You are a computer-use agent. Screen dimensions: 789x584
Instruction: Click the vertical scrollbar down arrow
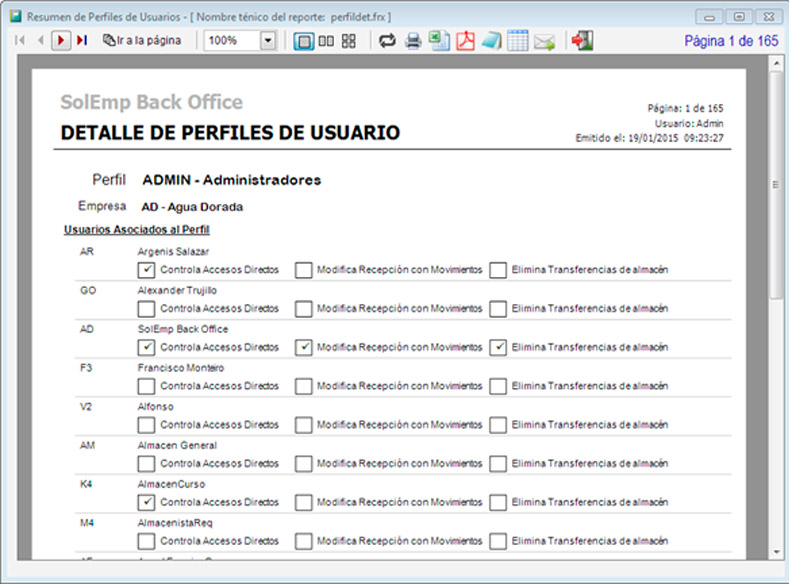[775, 552]
